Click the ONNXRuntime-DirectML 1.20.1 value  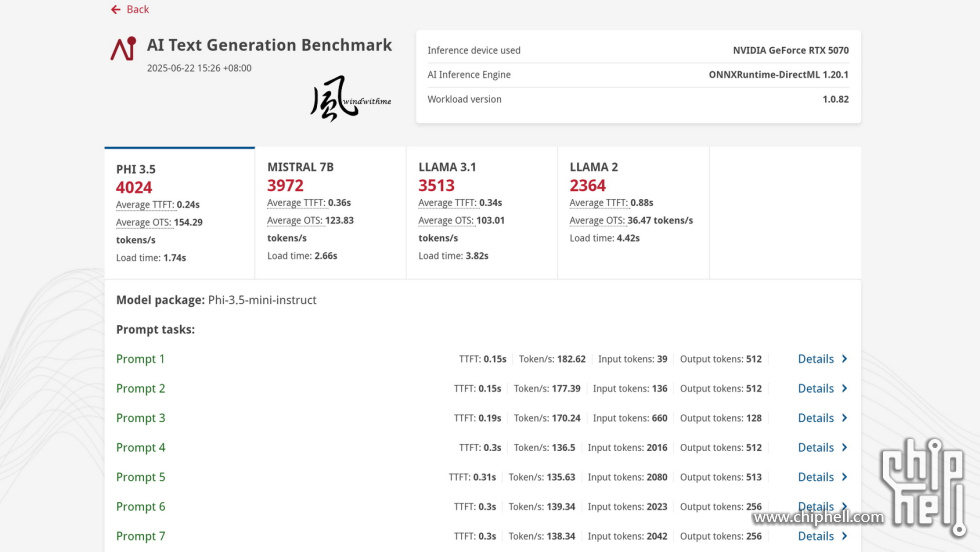click(x=778, y=74)
